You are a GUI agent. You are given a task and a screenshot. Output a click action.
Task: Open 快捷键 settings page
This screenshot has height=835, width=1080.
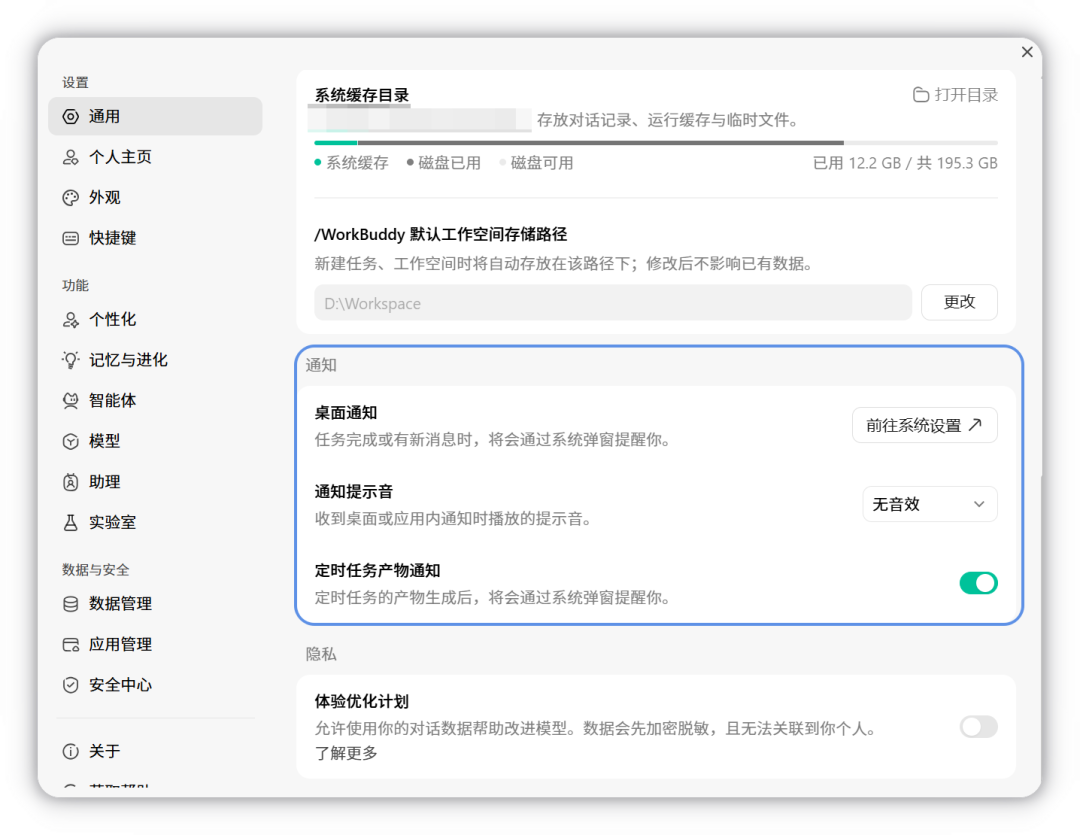(x=155, y=238)
